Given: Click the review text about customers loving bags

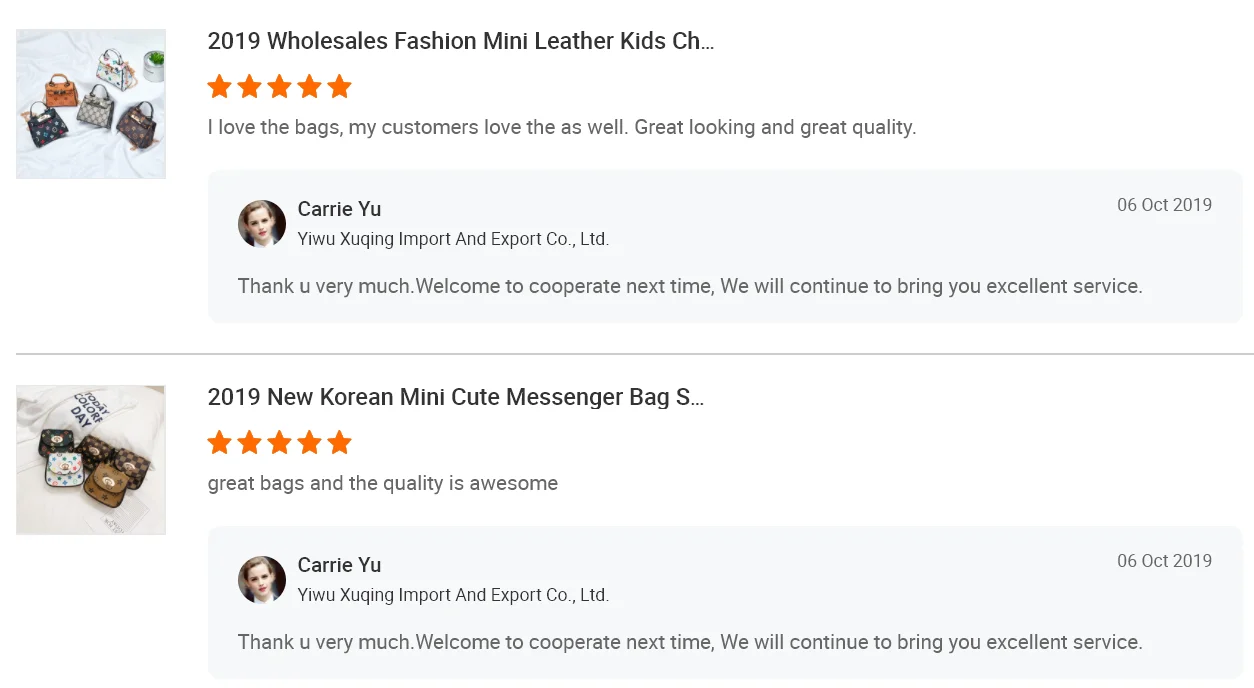Looking at the screenshot, I should [x=562, y=128].
